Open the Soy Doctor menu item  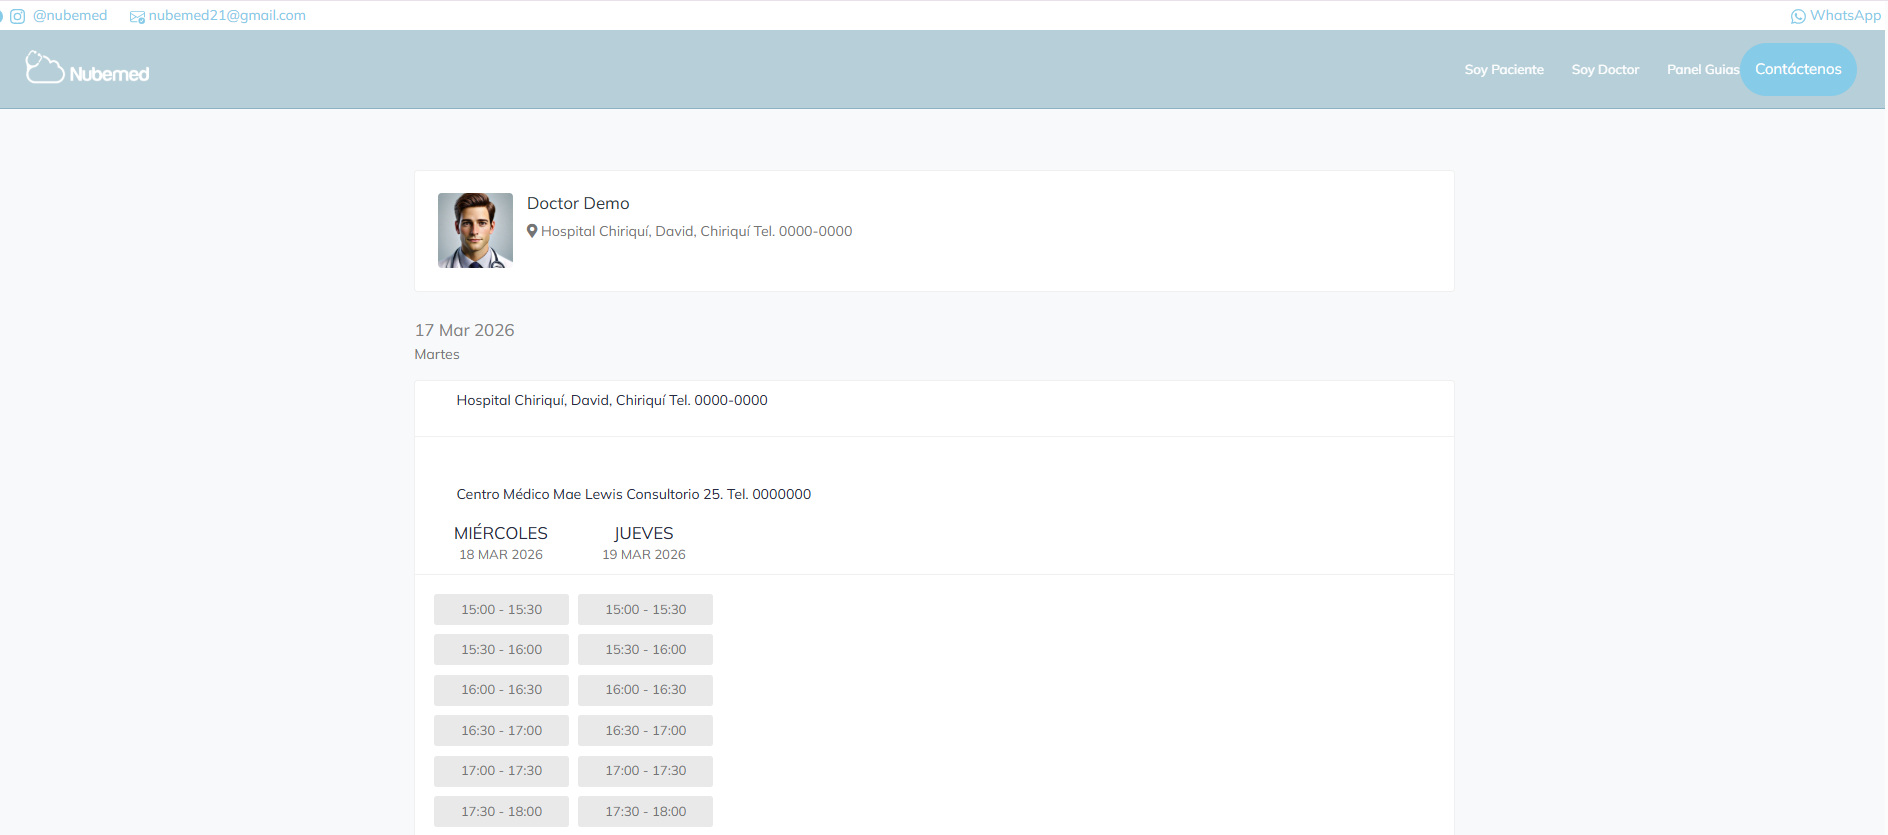1604,70
